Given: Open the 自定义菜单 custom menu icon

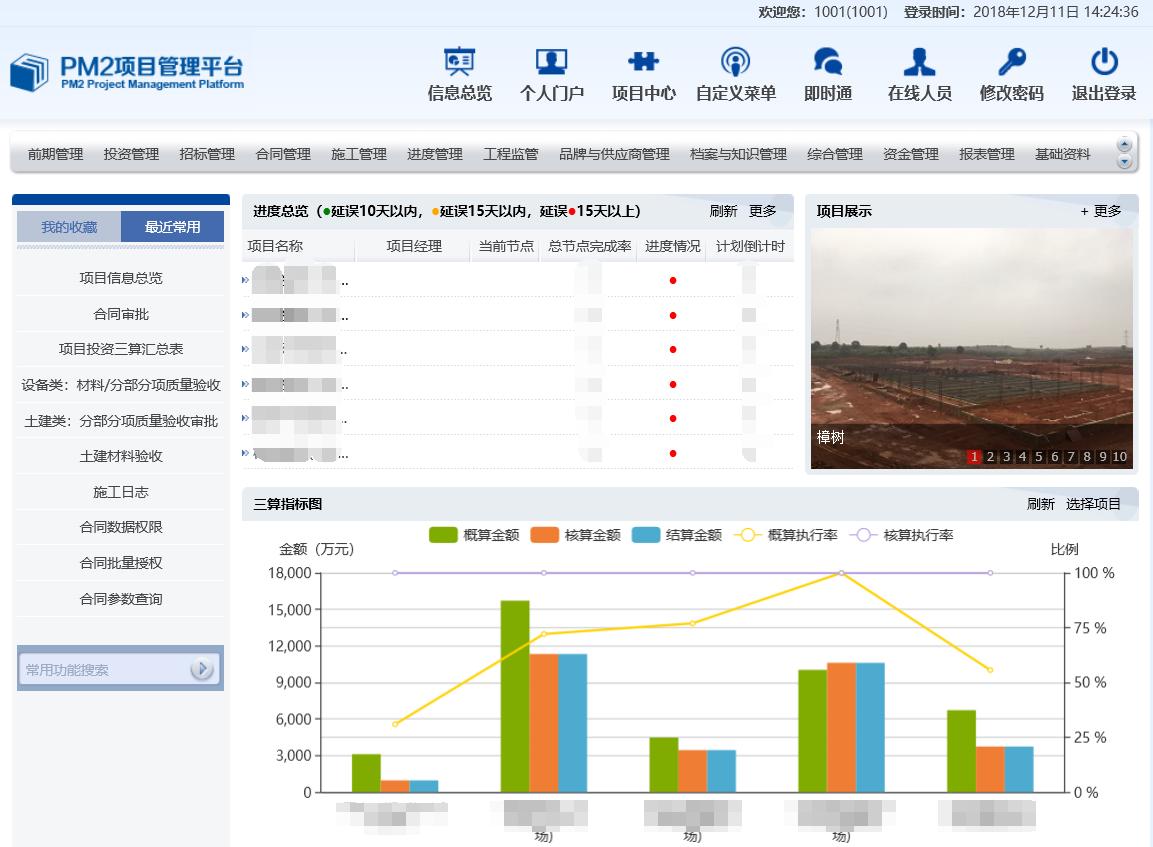Looking at the screenshot, I should point(735,63).
